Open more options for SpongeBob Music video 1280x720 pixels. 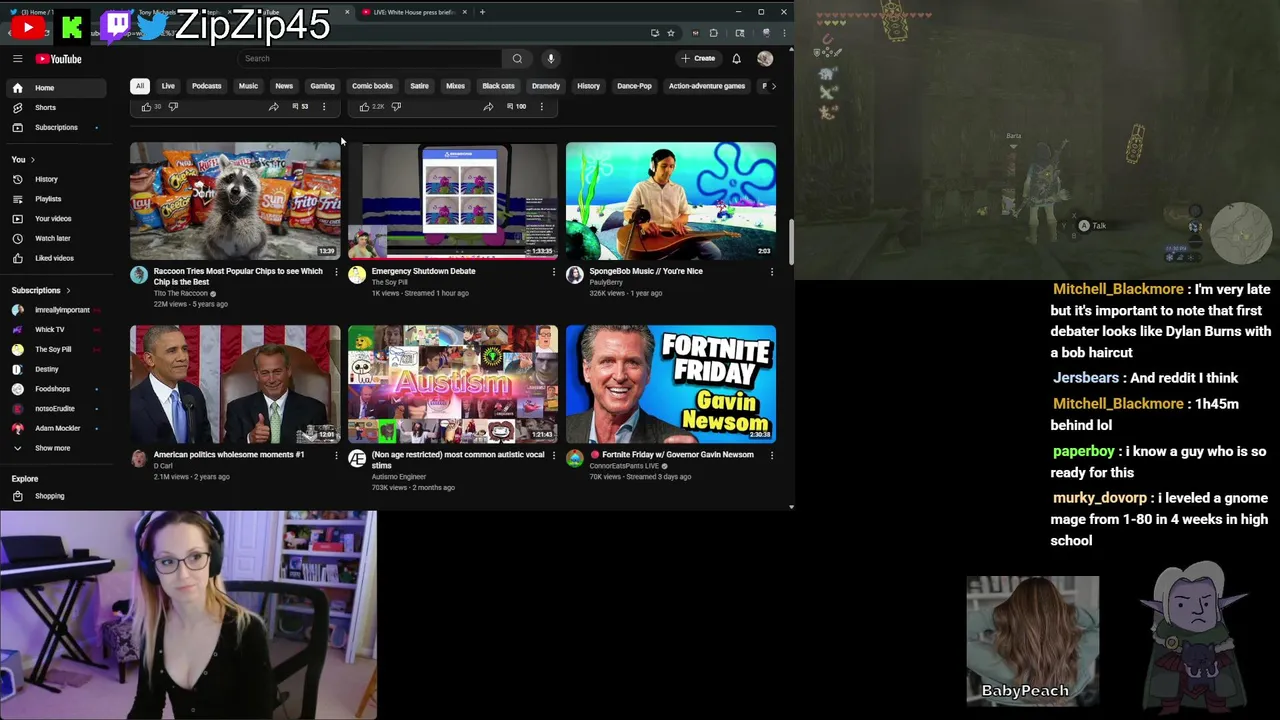(772, 272)
